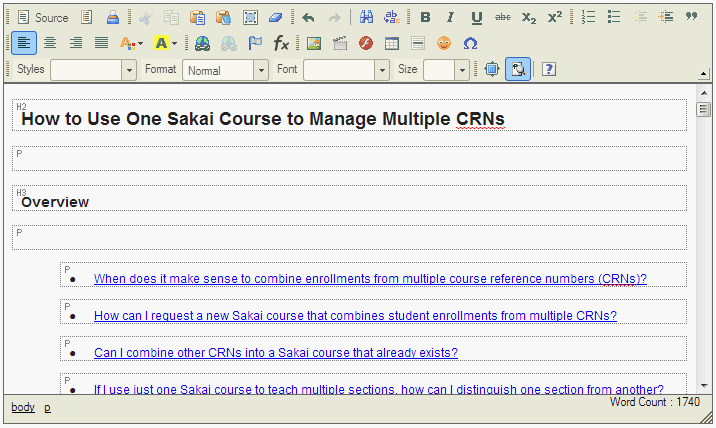Maximize the editor
The width and height of the screenshot is (716, 428).
492,69
